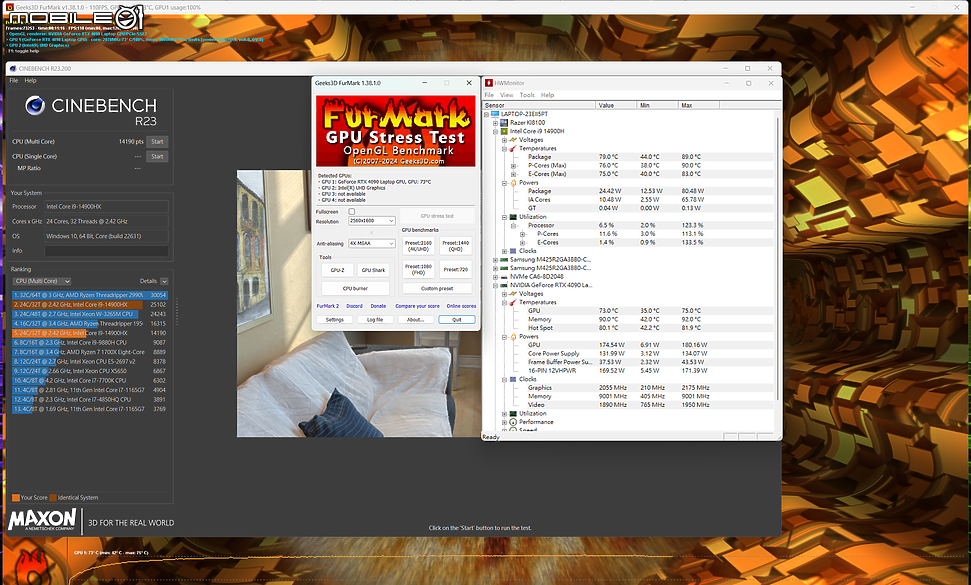Follow the FurMark 2 link
This screenshot has height=585, width=971.
pyautogui.click(x=328, y=306)
